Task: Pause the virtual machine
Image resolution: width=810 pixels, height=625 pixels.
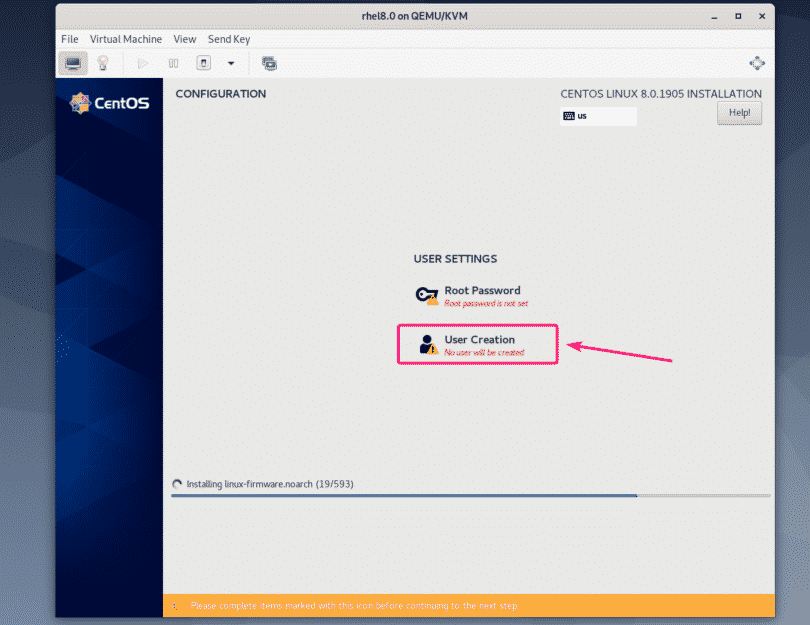Action: 172,62
